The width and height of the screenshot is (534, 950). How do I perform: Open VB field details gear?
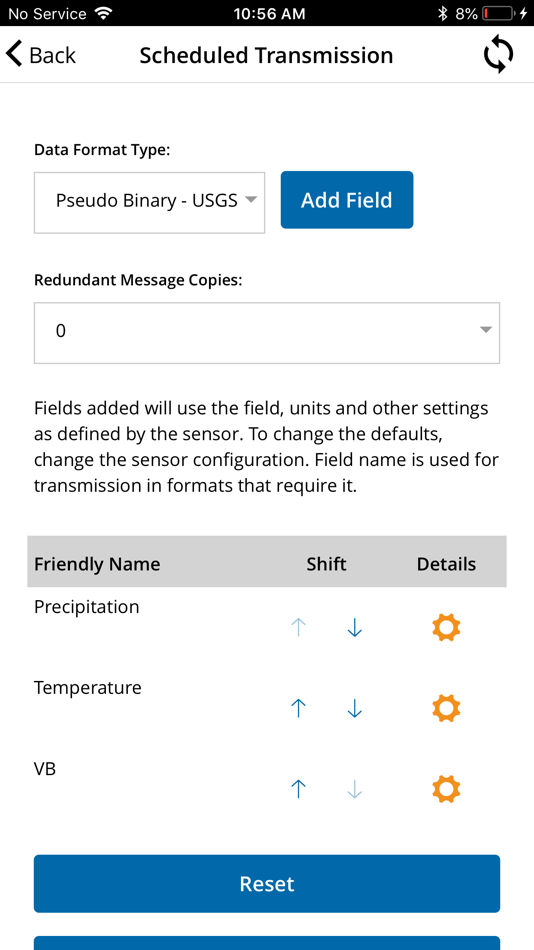pyautogui.click(x=446, y=789)
